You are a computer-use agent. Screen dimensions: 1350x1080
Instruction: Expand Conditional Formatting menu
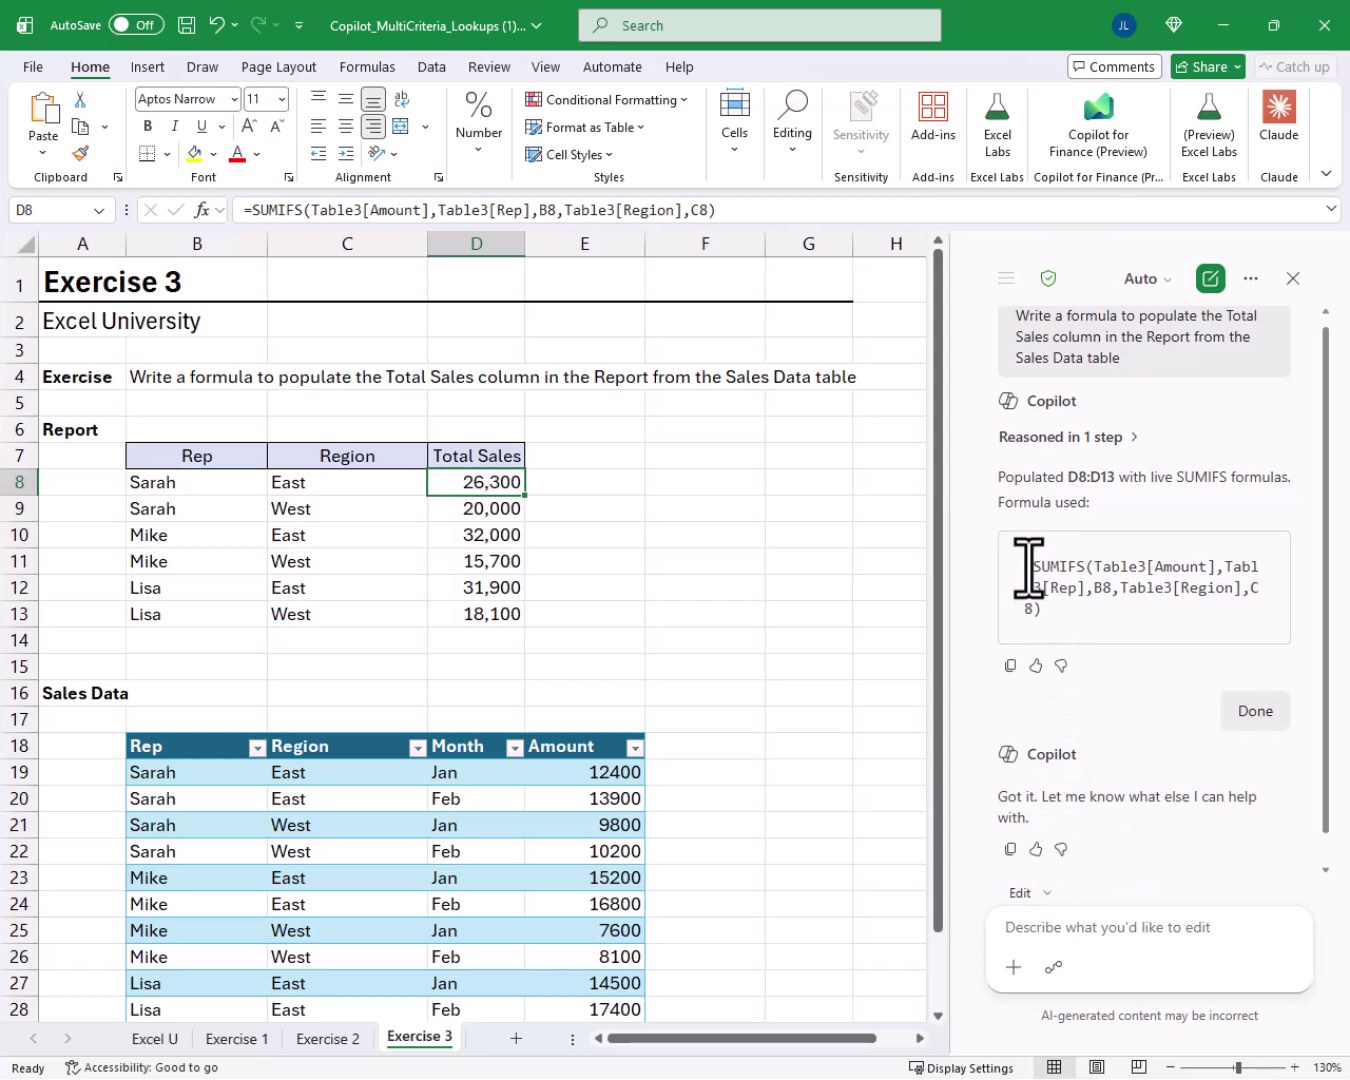pyautogui.click(x=606, y=99)
